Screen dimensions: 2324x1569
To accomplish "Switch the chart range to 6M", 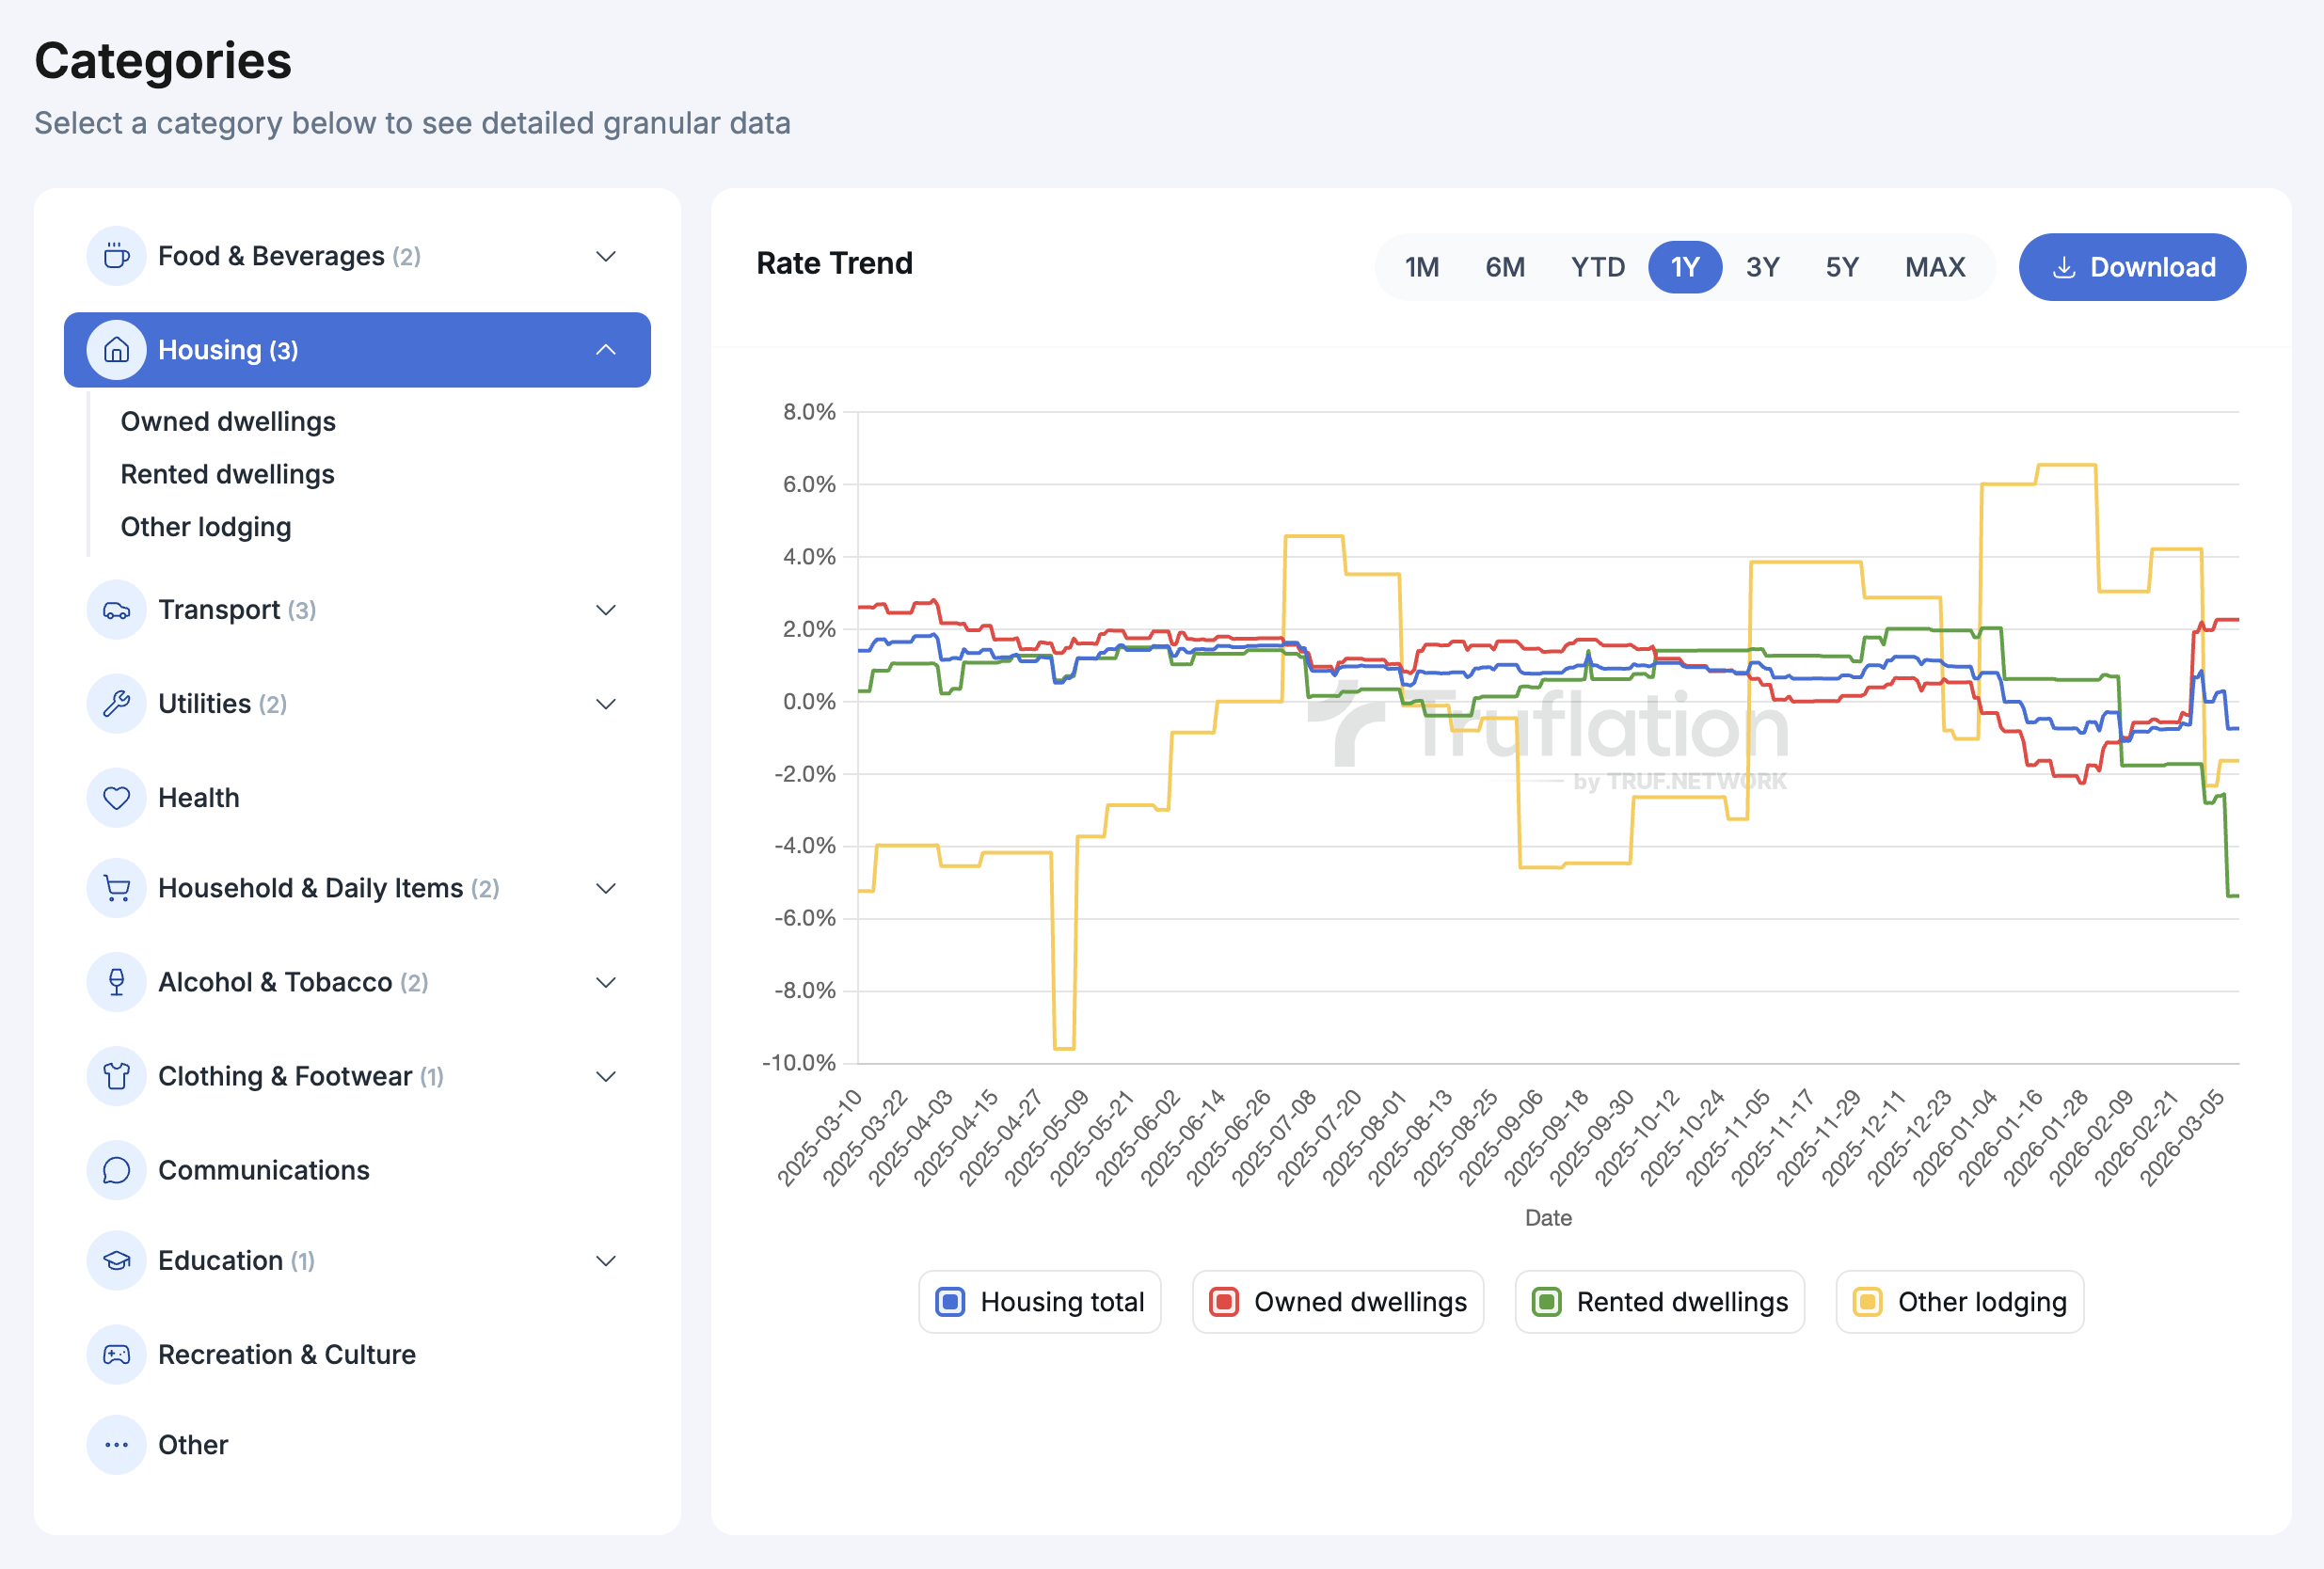I will pos(1504,267).
